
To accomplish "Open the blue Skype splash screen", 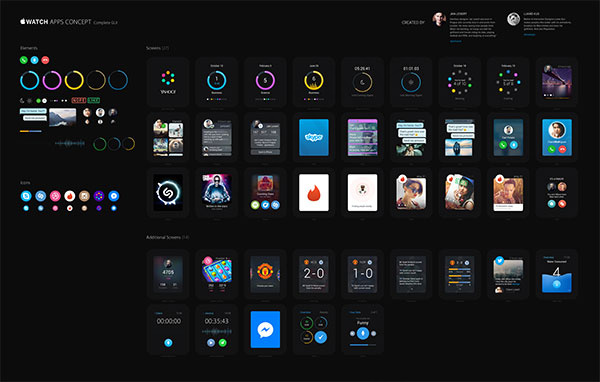I will [x=314, y=137].
